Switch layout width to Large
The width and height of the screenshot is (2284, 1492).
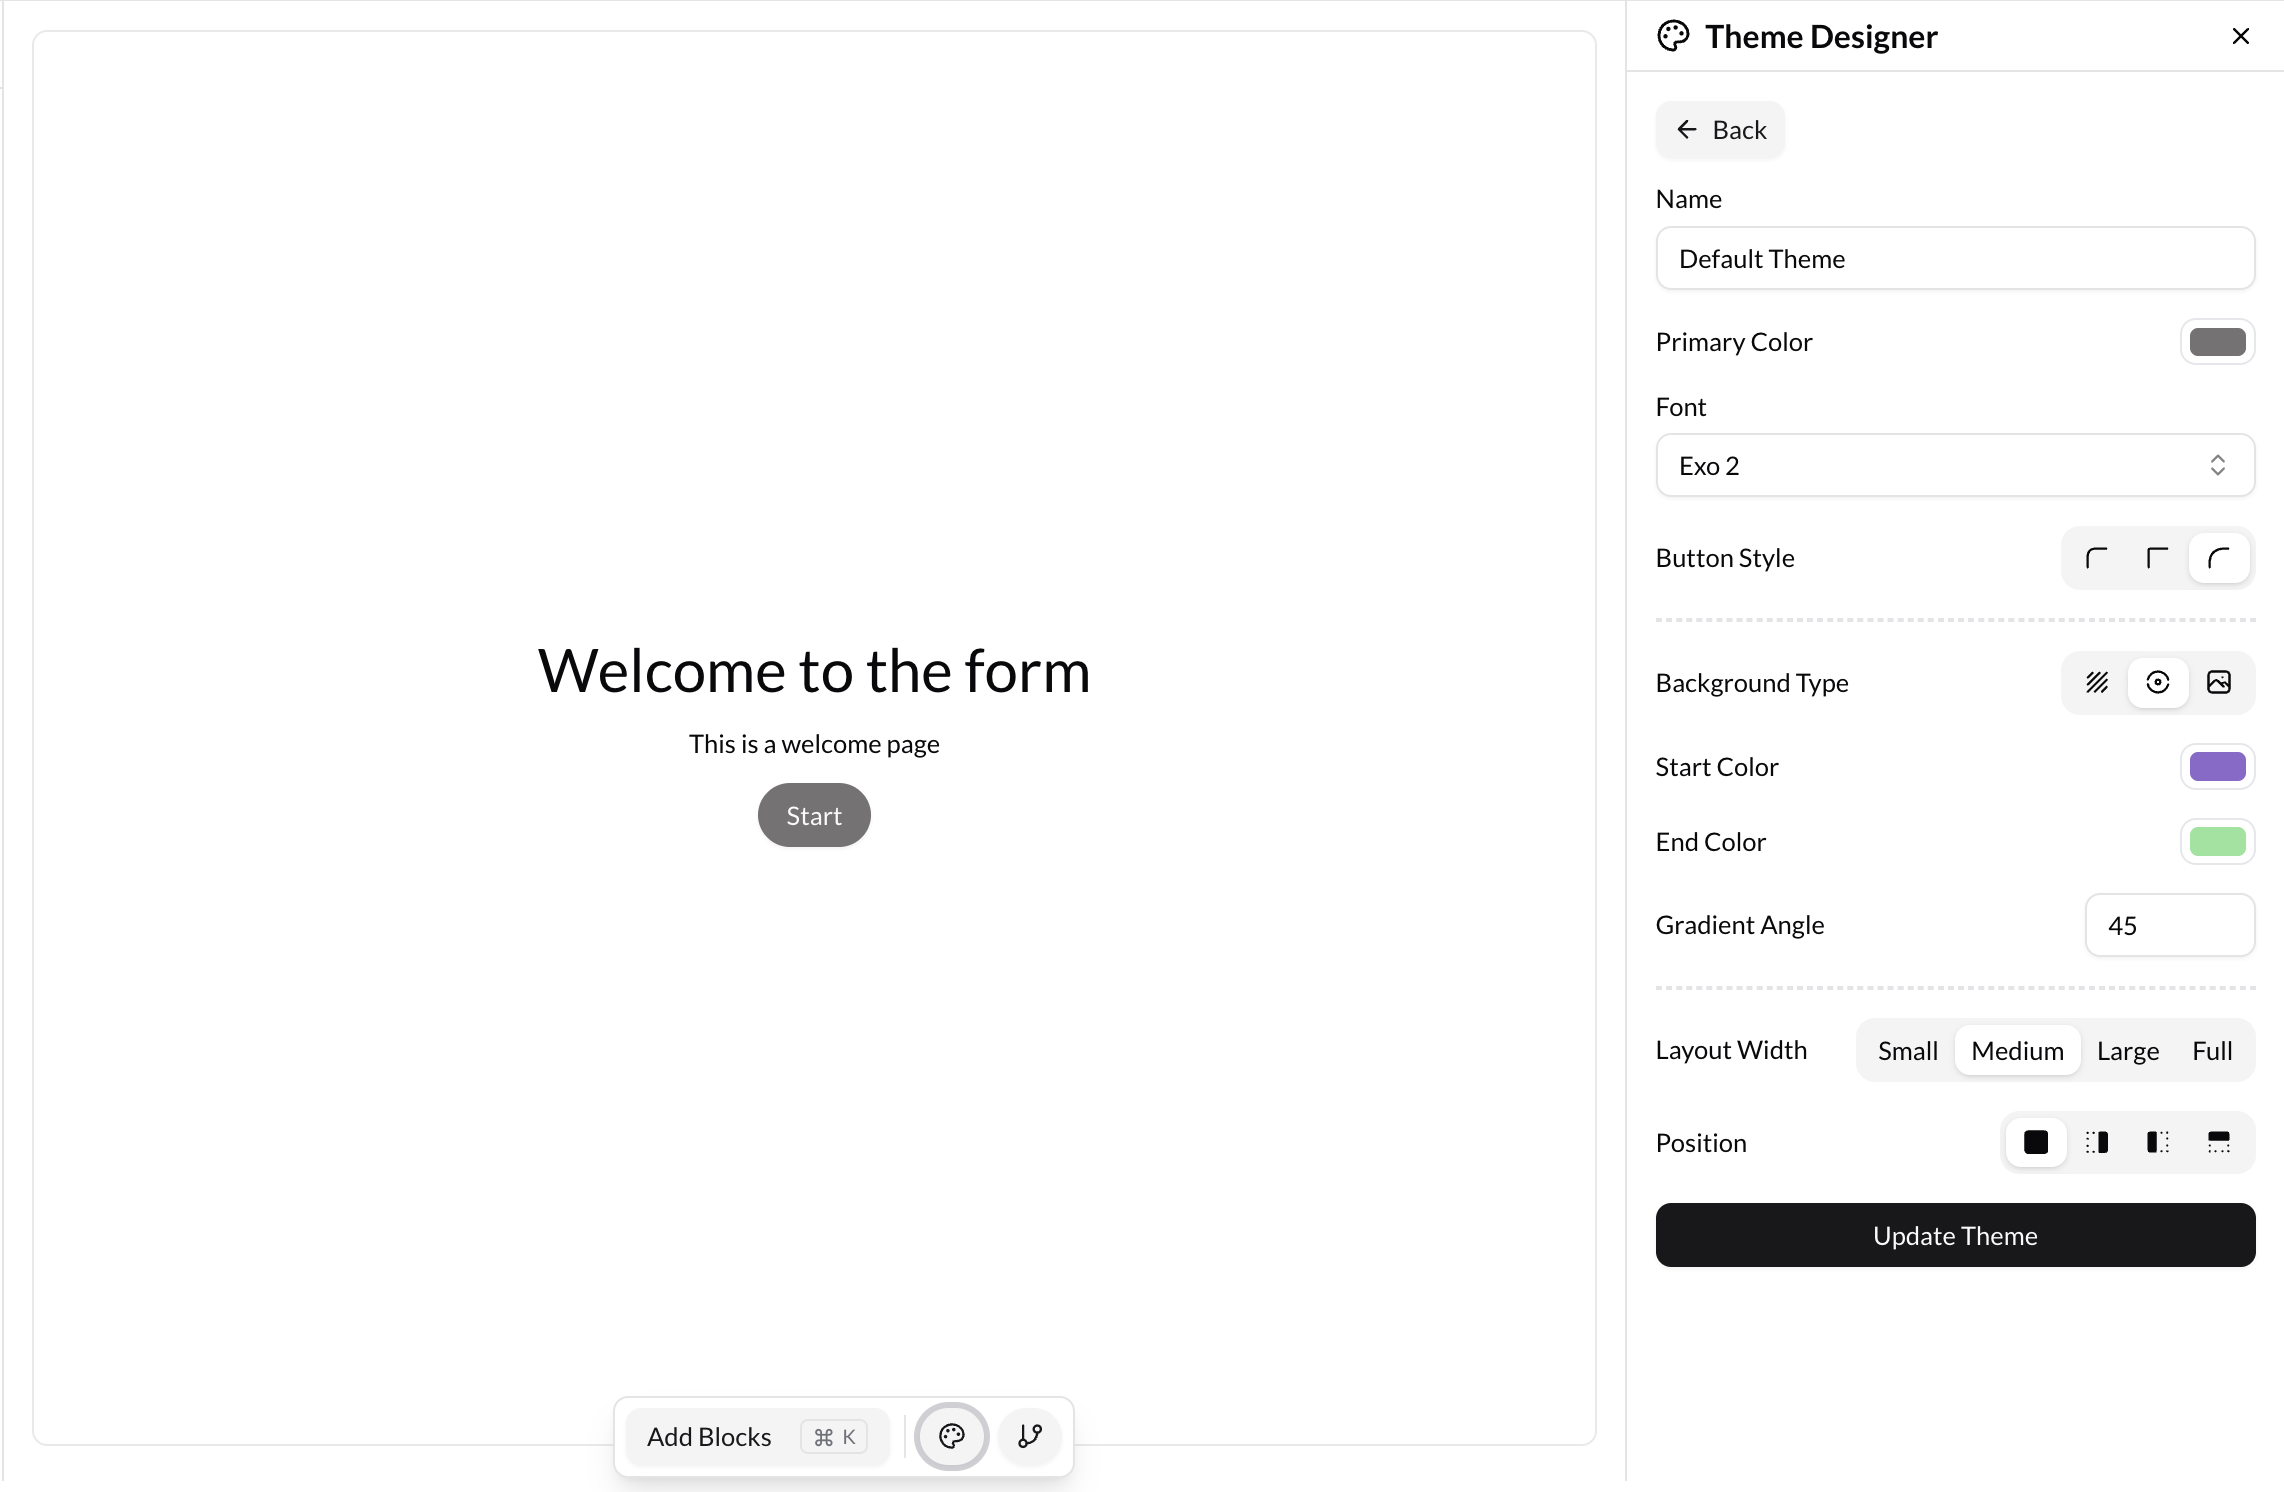tap(2127, 1050)
